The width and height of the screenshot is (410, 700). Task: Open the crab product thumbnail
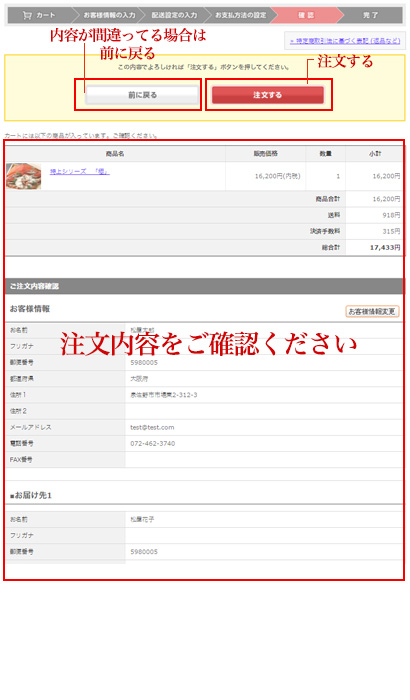24,176
